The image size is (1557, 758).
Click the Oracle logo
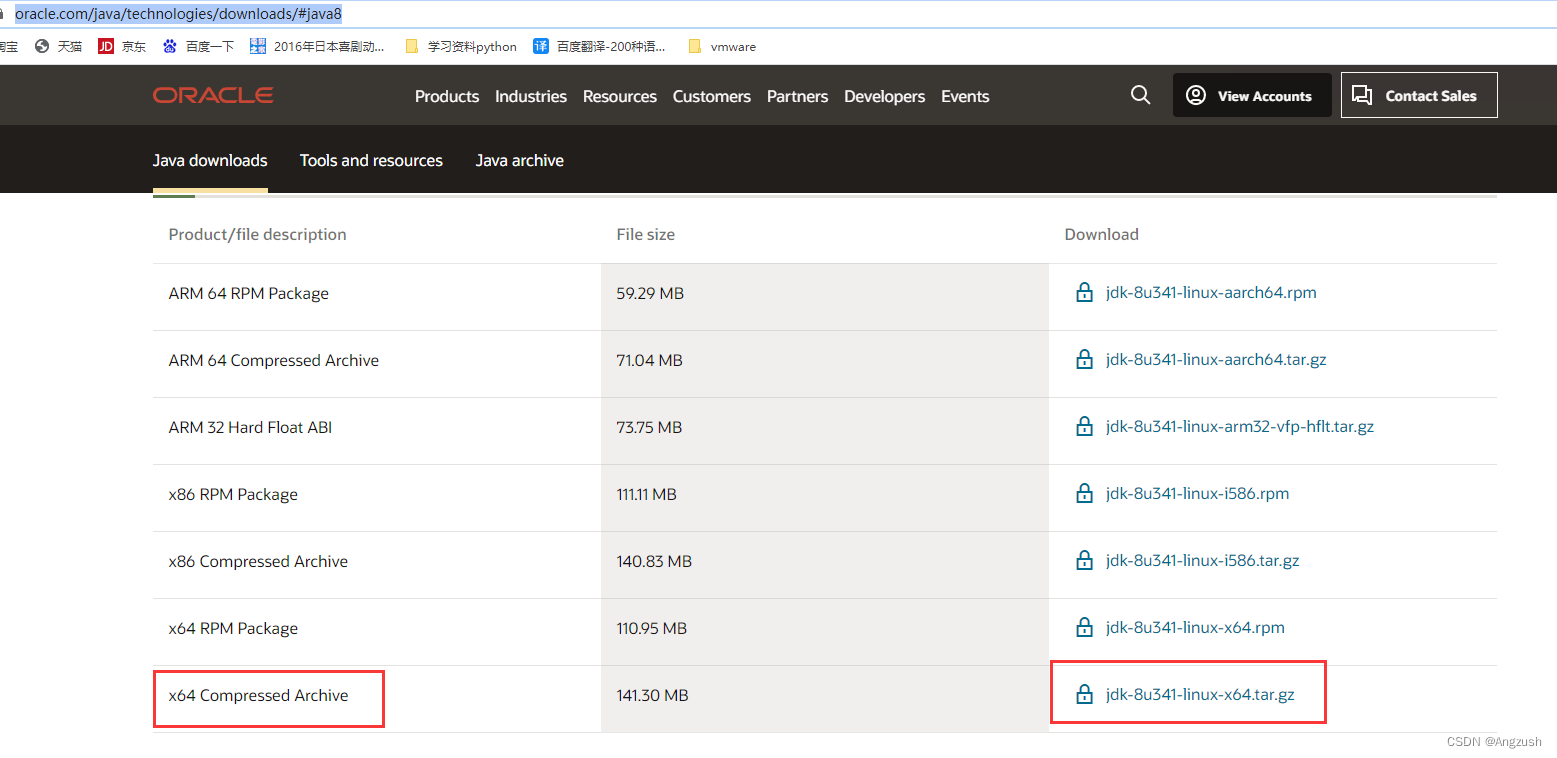click(x=213, y=95)
